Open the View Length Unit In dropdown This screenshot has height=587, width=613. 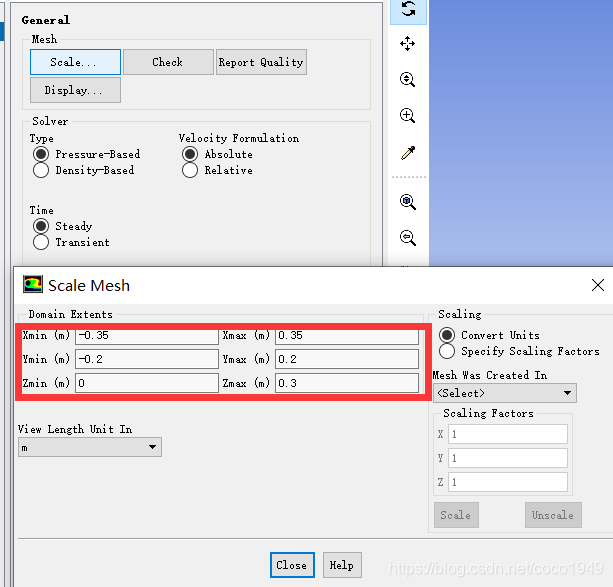90,447
